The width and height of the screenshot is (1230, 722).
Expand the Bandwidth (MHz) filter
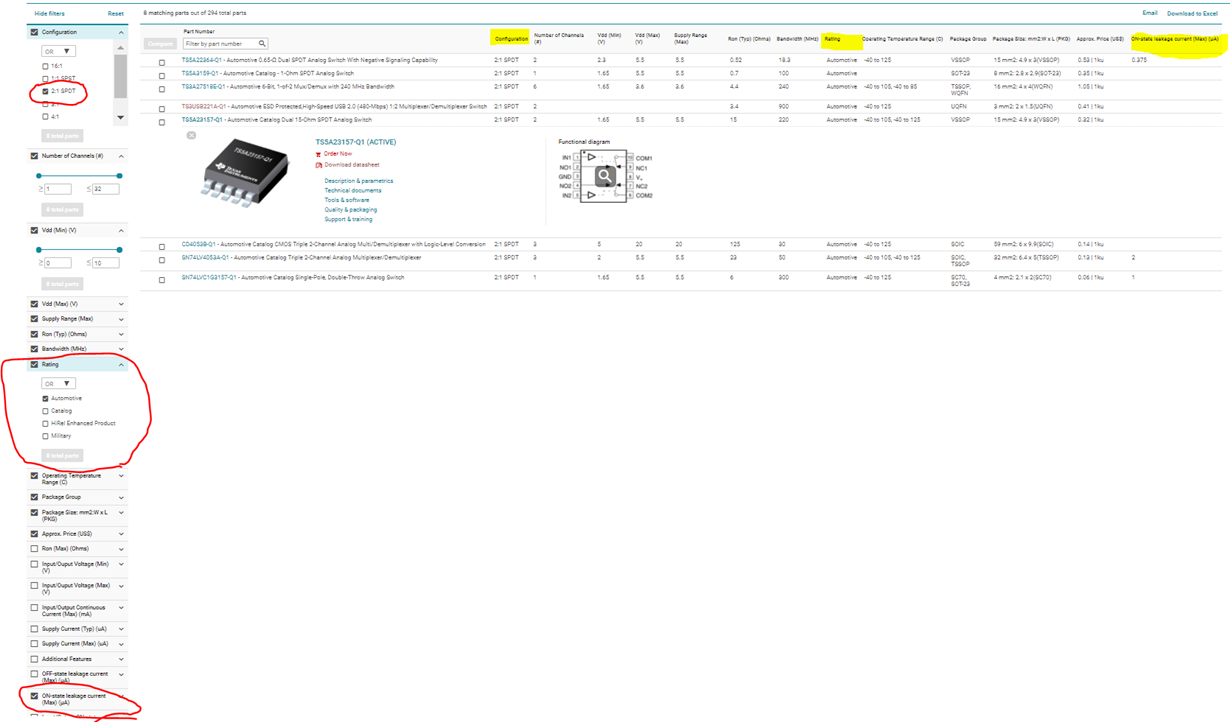point(122,349)
